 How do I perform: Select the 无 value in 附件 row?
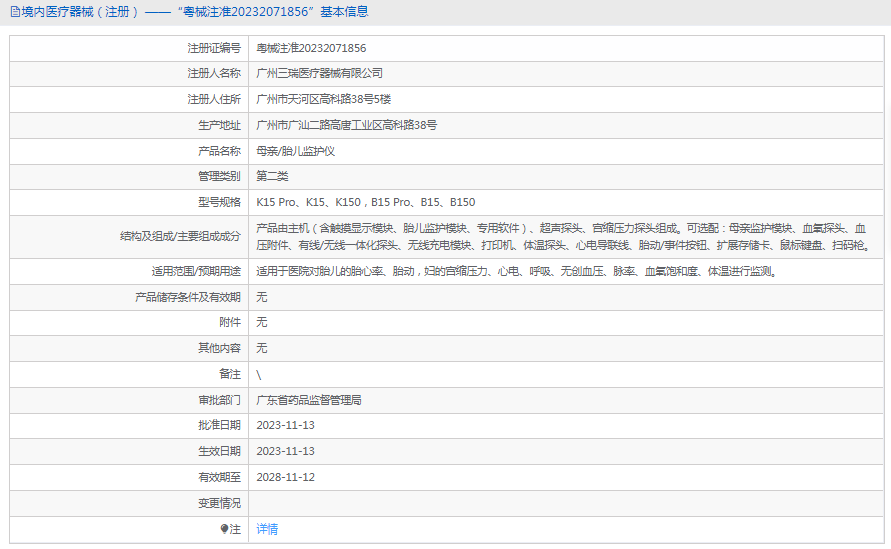point(261,322)
